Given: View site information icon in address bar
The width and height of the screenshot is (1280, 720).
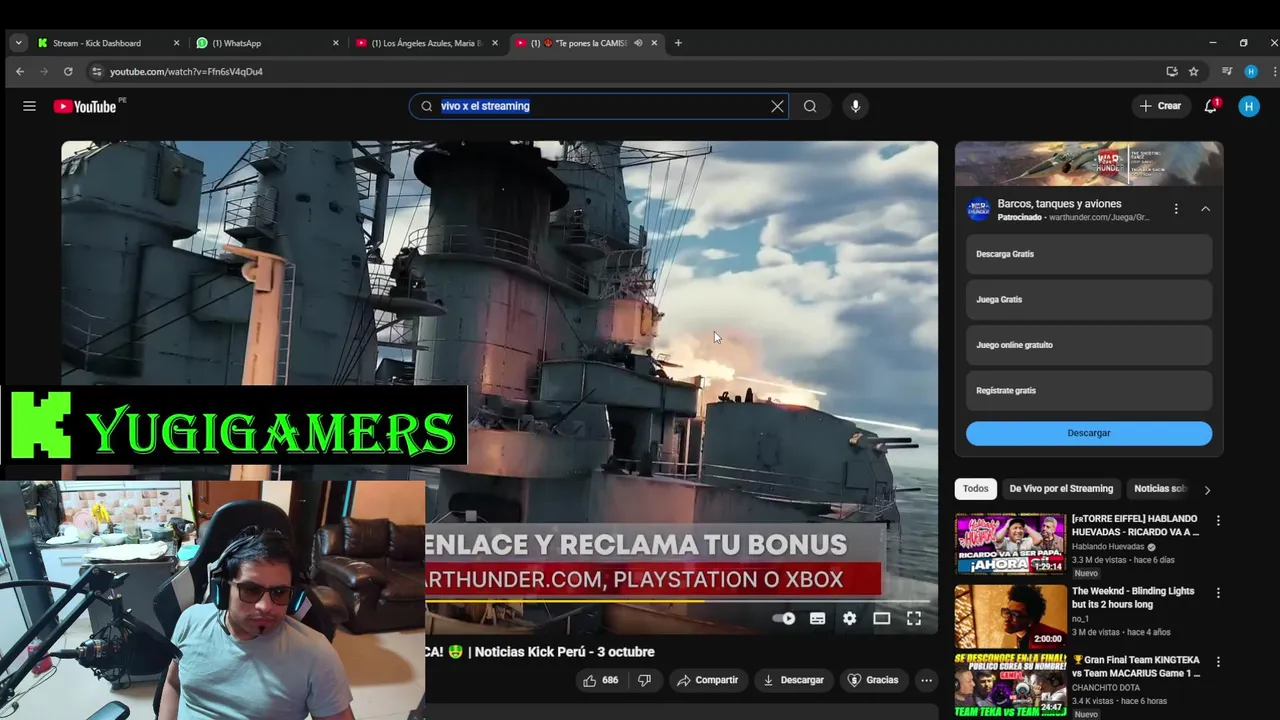Looking at the screenshot, I should coord(97,72).
